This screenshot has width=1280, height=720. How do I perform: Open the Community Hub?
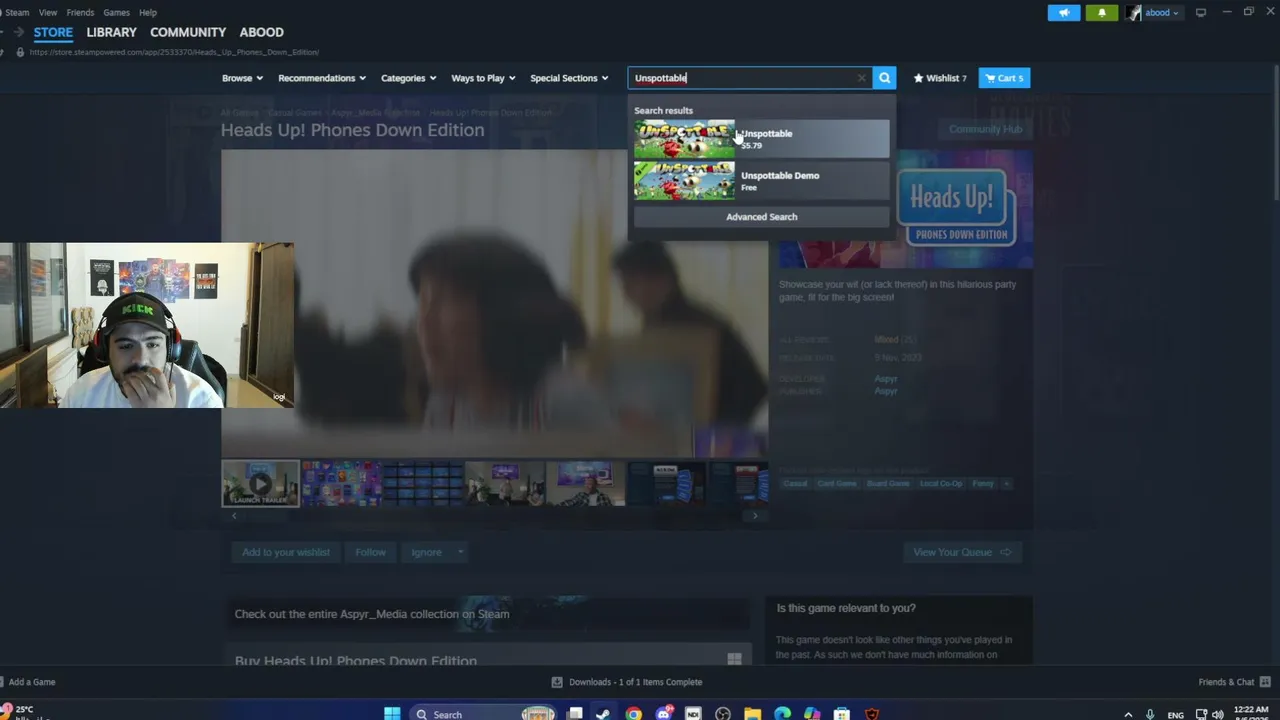985,129
